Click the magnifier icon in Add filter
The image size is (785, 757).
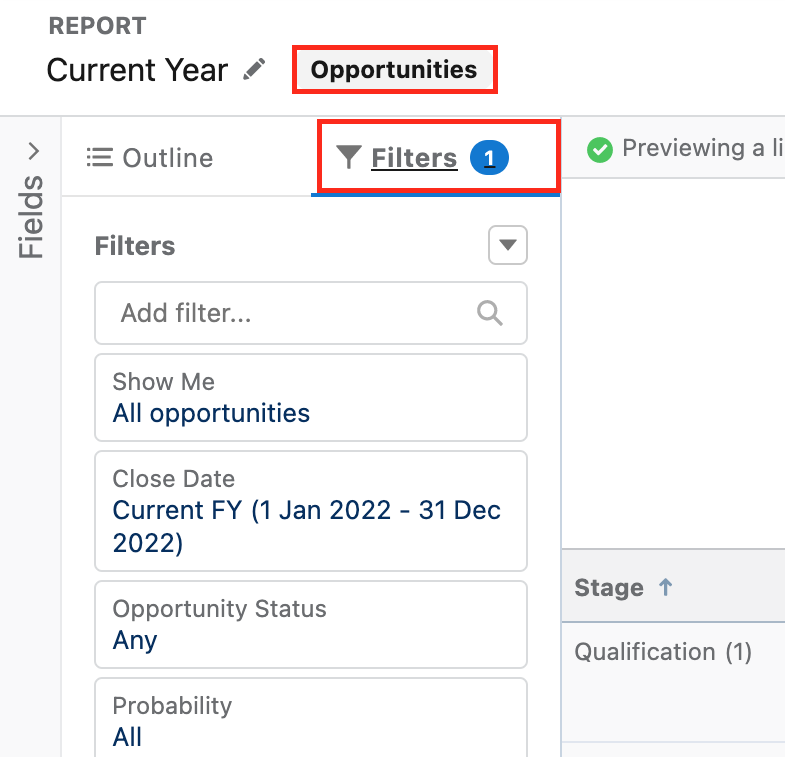[489, 313]
